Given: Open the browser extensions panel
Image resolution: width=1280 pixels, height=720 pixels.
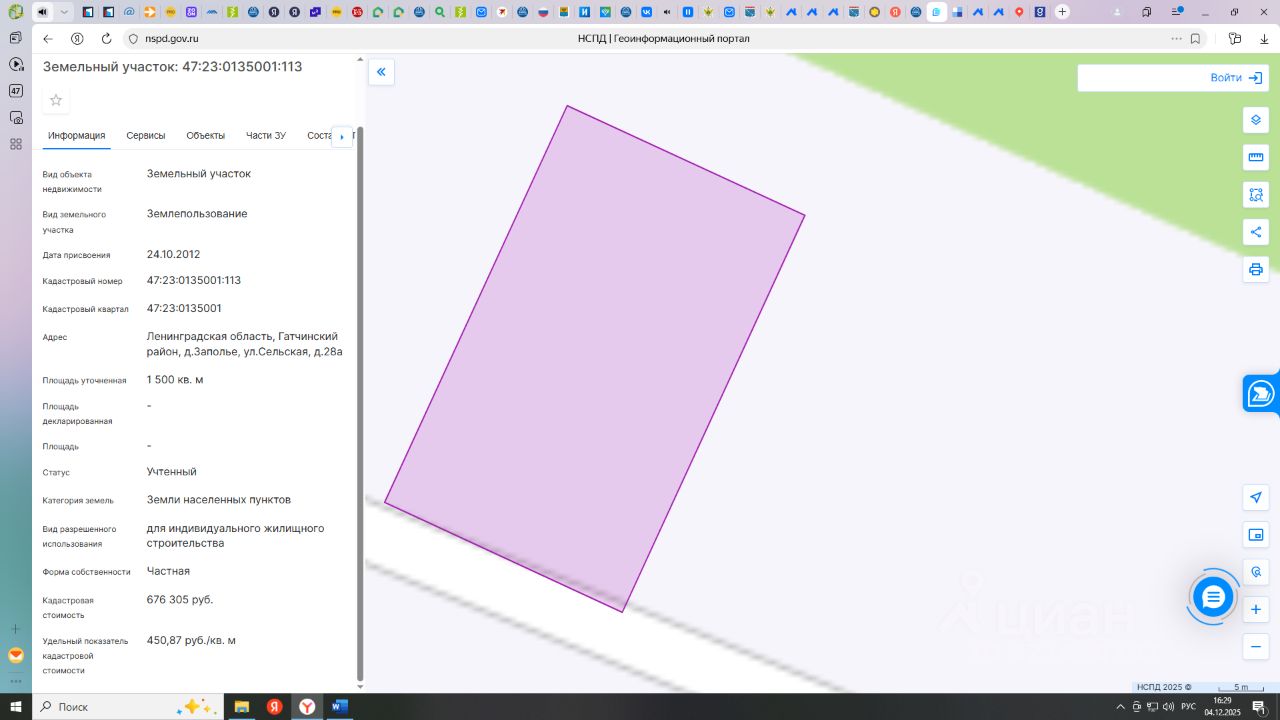Looking at the screenshot, I should pyautogui.click(x=1235, y=39).
